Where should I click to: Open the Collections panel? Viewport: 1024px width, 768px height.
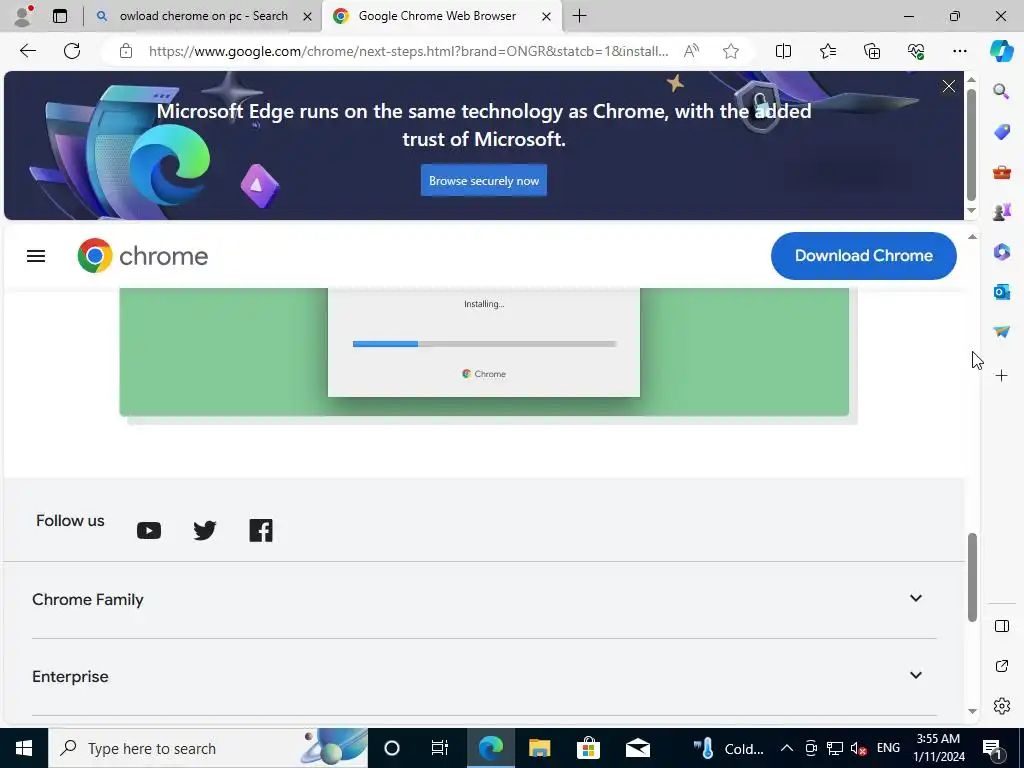(x=872, y=51)
